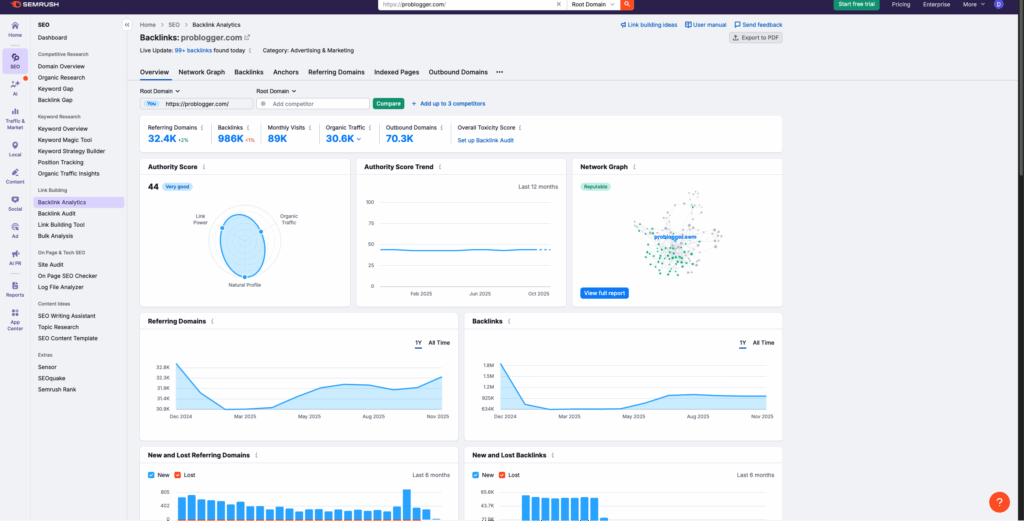Clear the domain search field
The image size is (1024, 521).
[558, 4]
